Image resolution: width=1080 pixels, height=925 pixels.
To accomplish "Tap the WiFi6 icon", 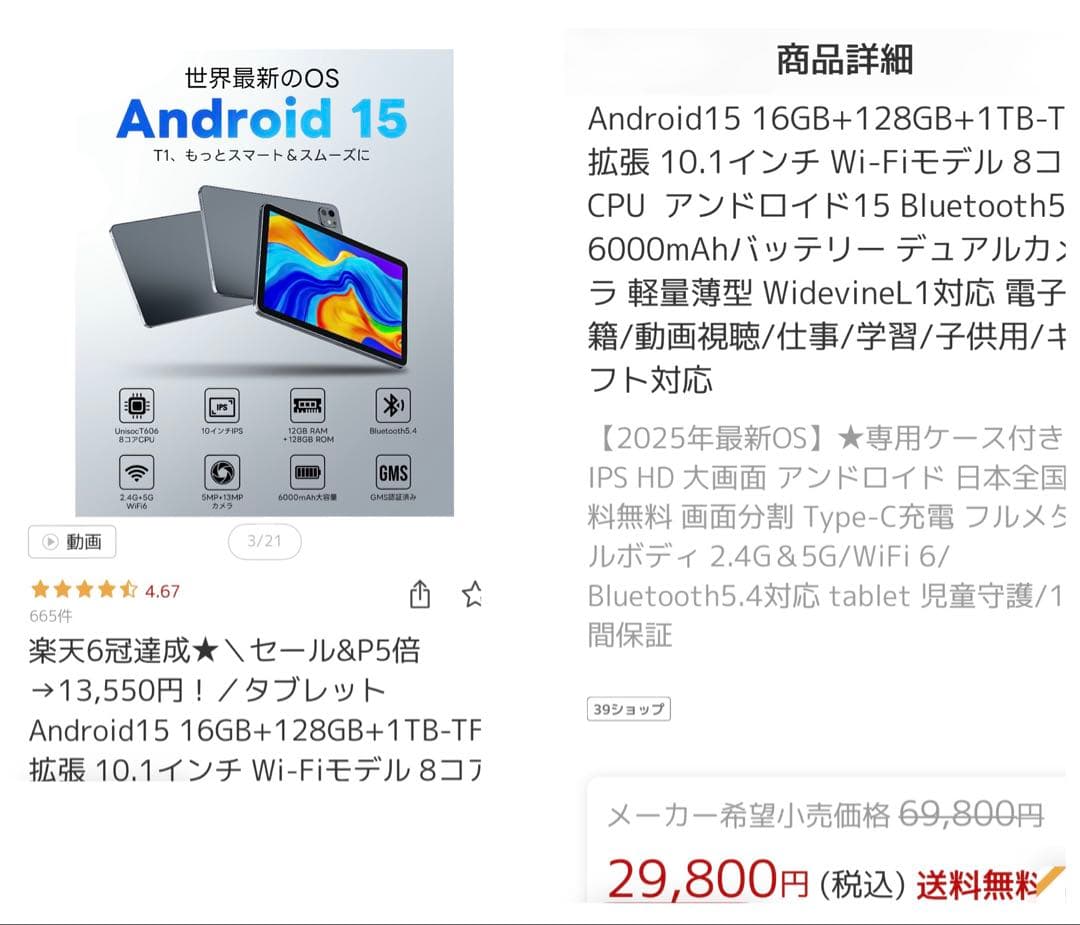I will tap(136, 472).
